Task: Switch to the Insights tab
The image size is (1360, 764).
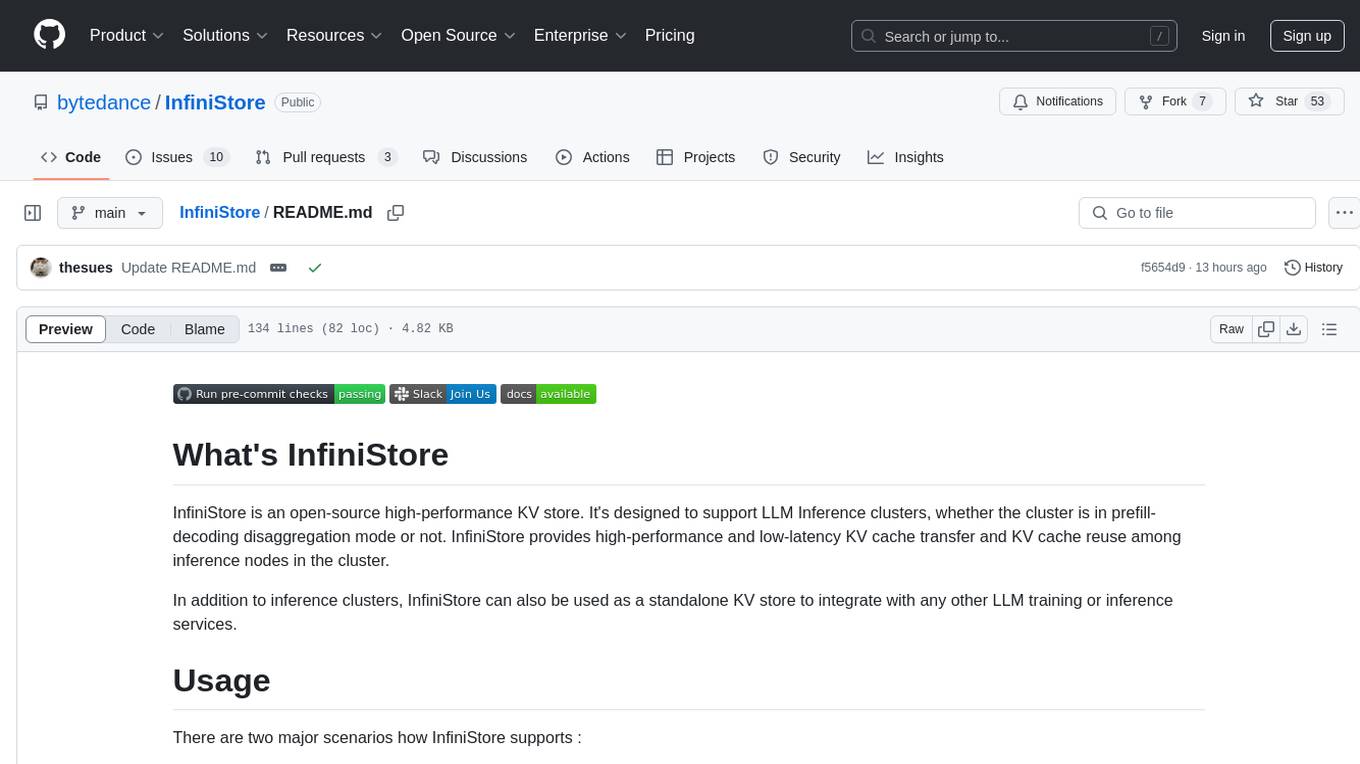Action: pyautogui.click(x=905, y=157)
